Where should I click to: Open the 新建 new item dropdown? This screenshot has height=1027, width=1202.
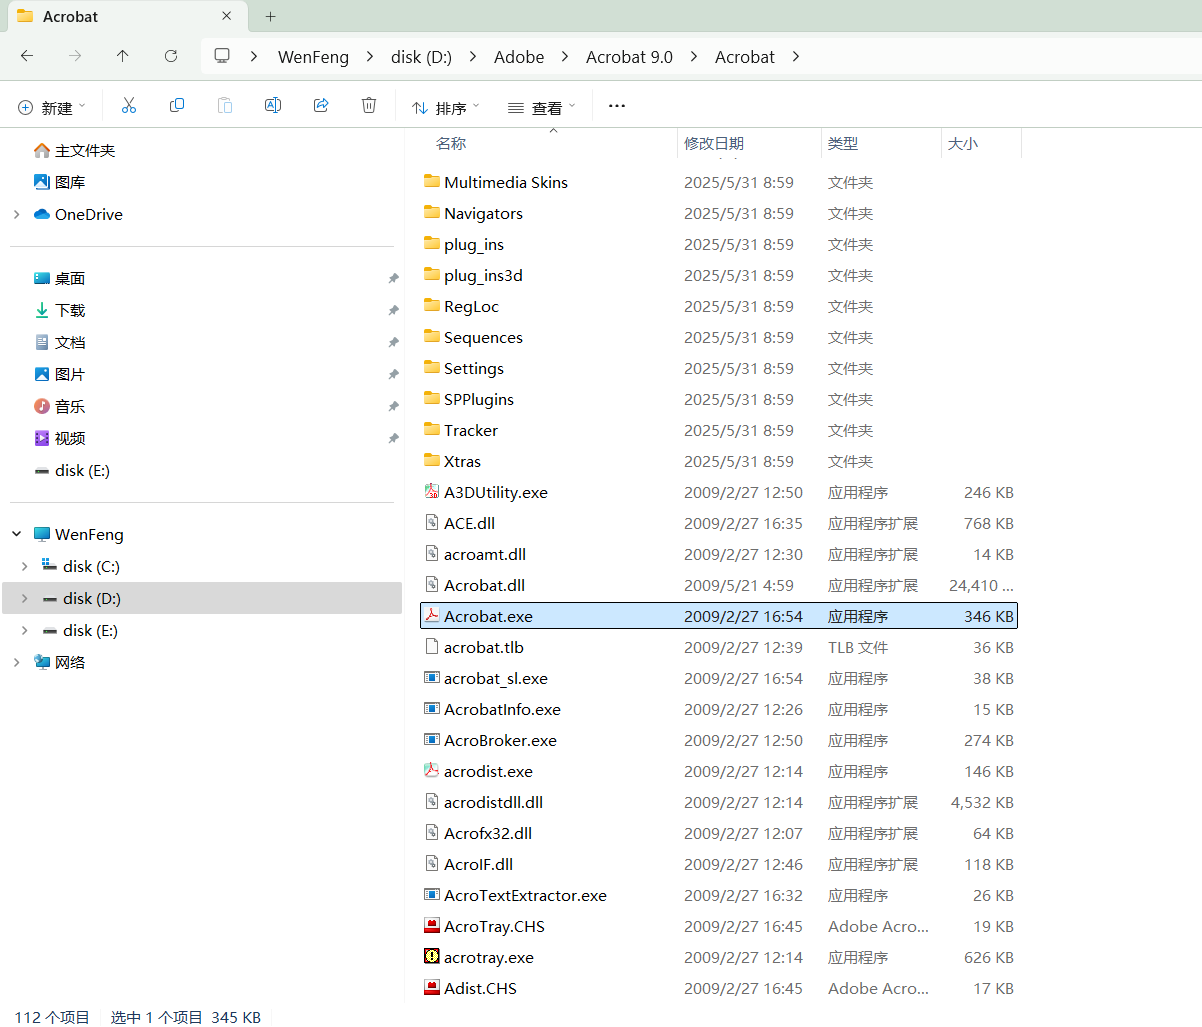tap(52, 107)
